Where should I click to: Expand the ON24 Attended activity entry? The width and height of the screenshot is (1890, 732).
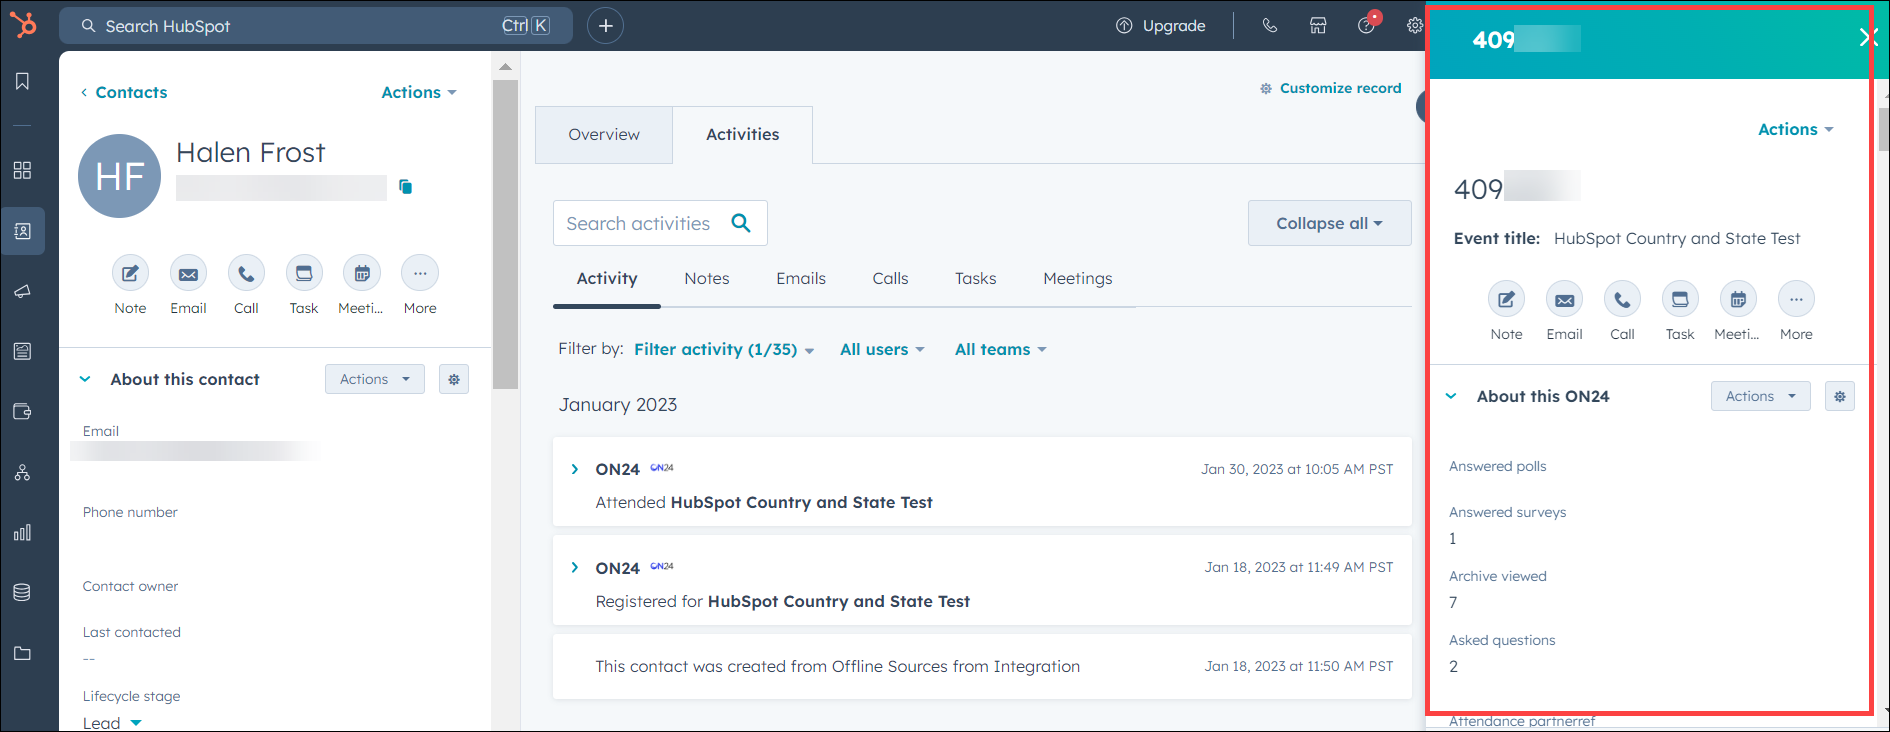pyautogui.click(x=574, y=469)
